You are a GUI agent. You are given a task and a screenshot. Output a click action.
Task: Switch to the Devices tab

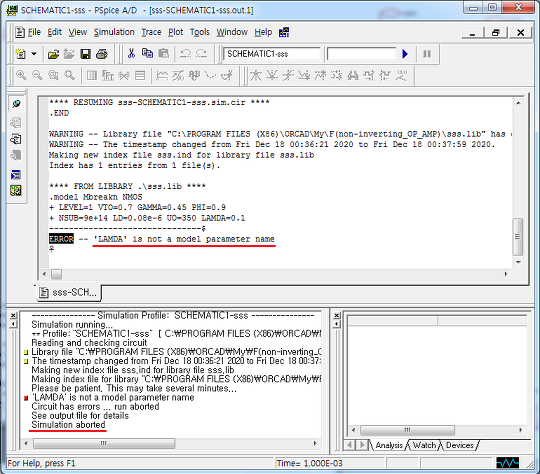pos(459,445)
